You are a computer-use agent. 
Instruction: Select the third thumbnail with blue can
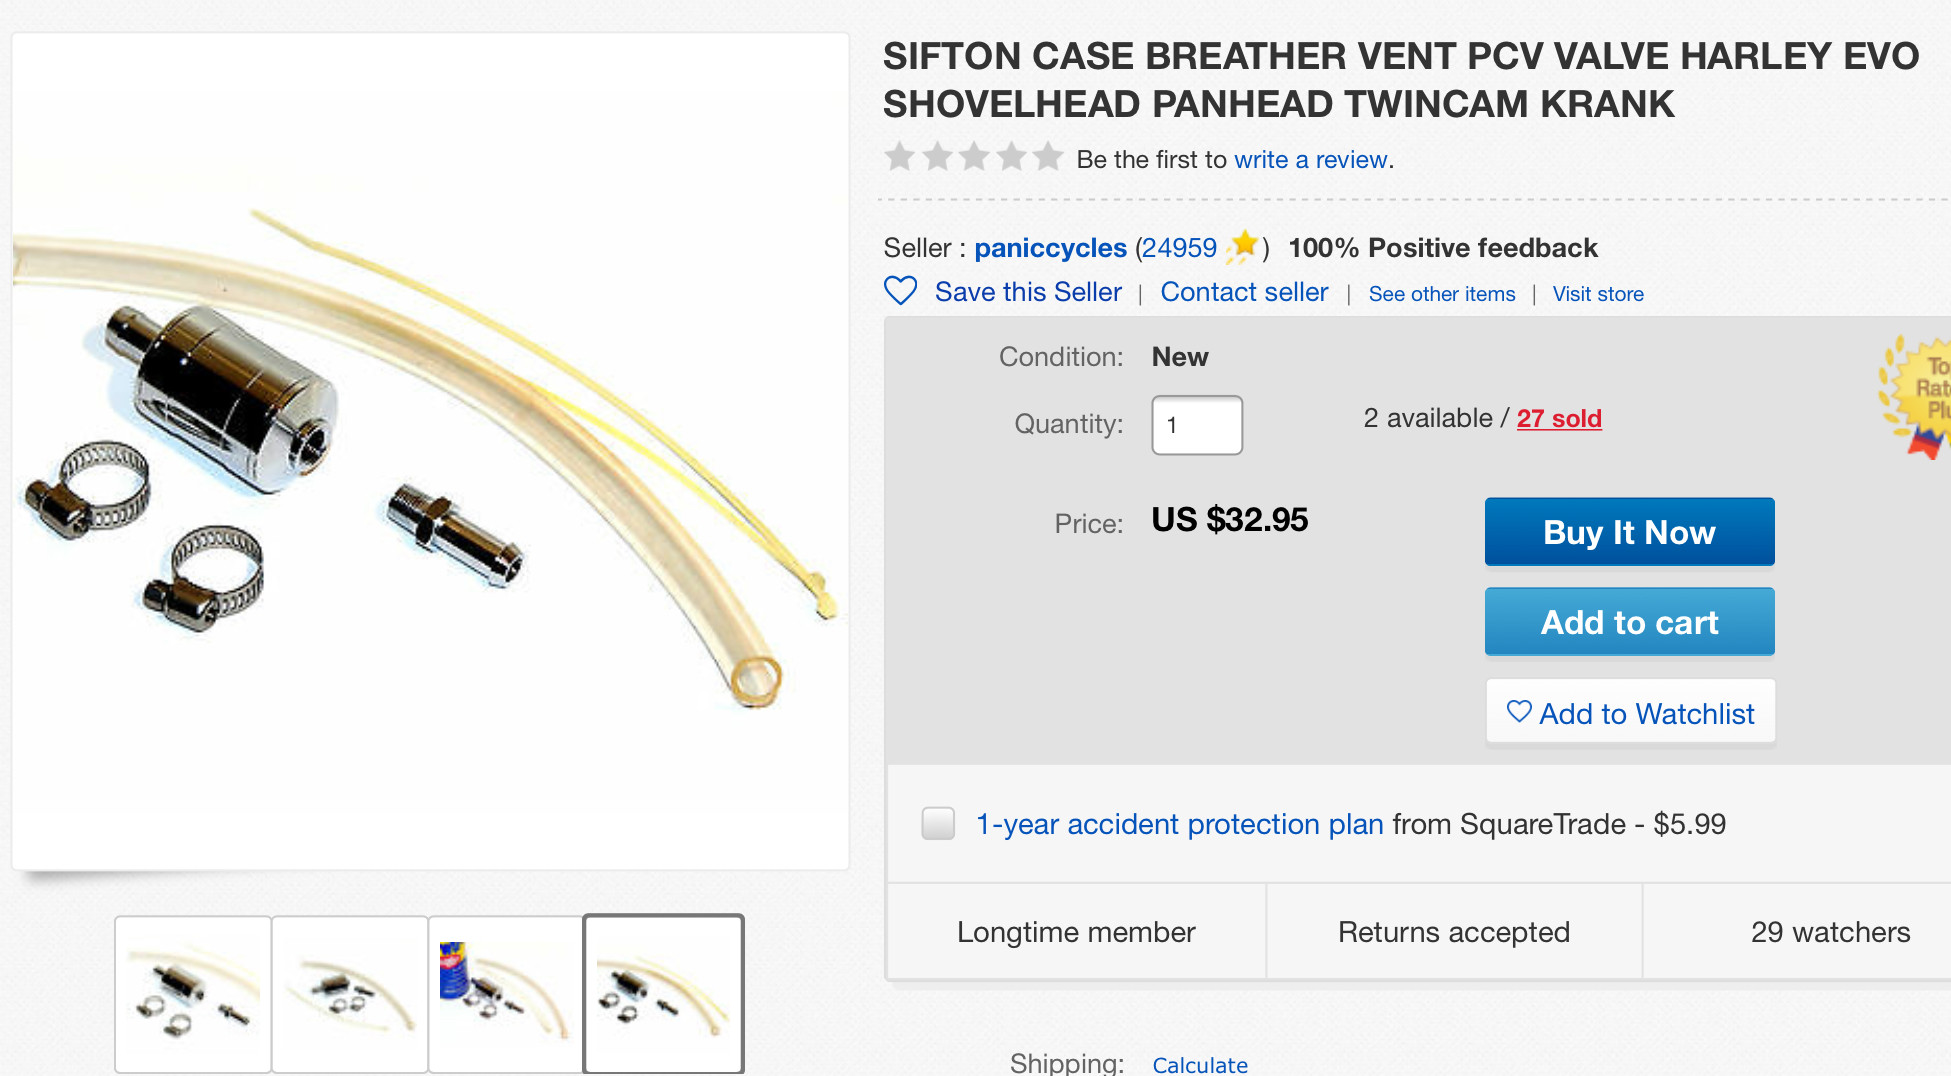click(x=506, y=994)
